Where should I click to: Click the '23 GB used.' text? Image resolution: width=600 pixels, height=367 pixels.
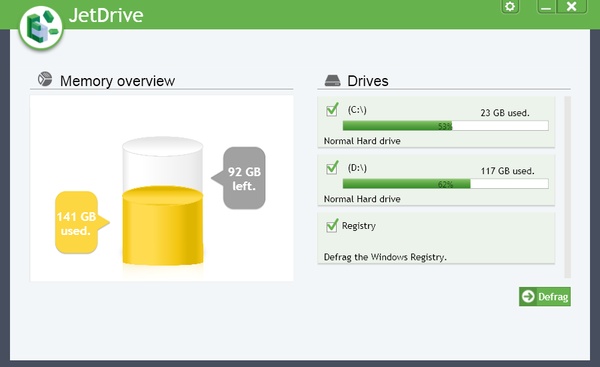coord(505,113)
